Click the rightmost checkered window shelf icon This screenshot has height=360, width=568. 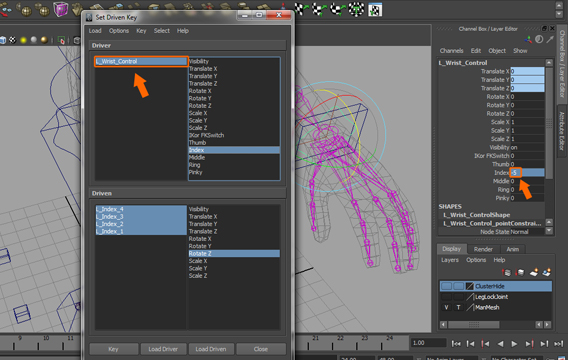click(x=375, y=9)
